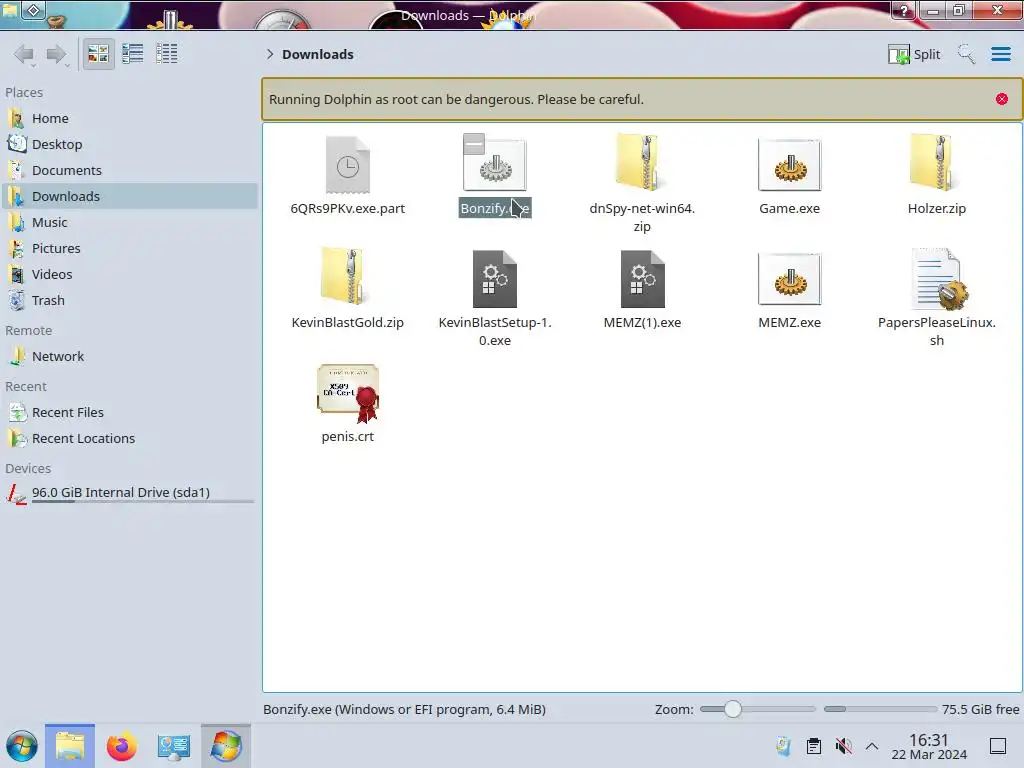The image size is (1024, 768).
Task: Click the Windows flag taskbar icon
Action: 225,746
